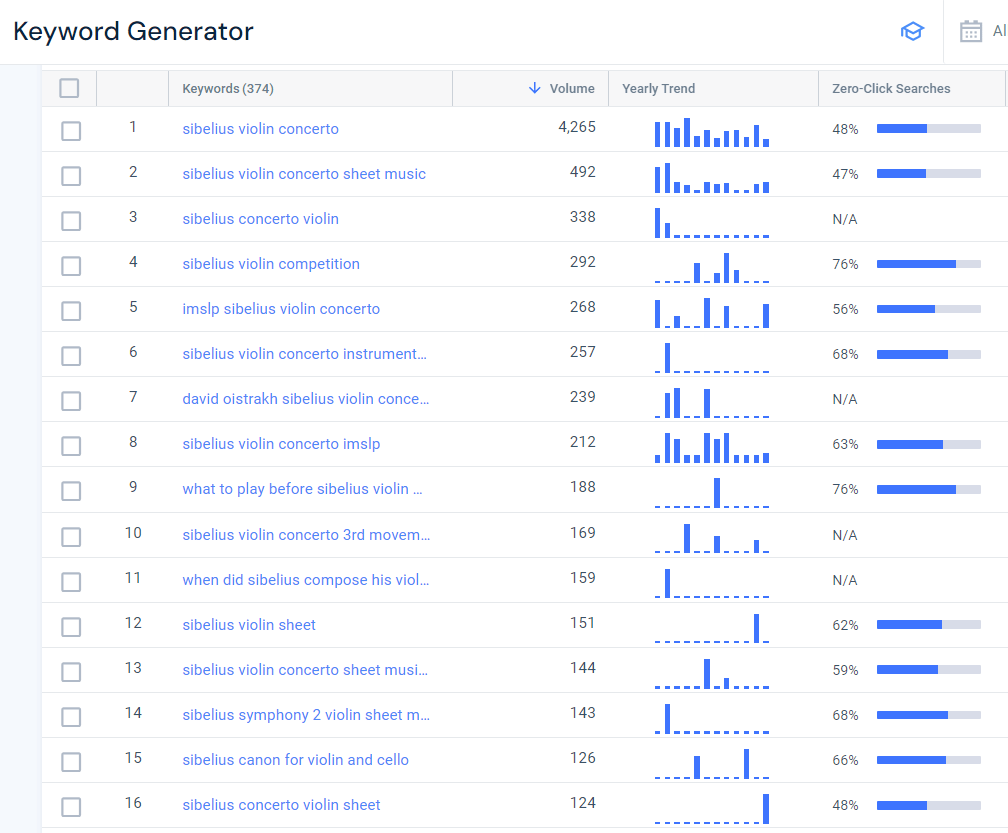Click the 'when did sibelius compose his viol…' link
The height and width of the screenshot is (833, 1008).
tap(304, 580)
